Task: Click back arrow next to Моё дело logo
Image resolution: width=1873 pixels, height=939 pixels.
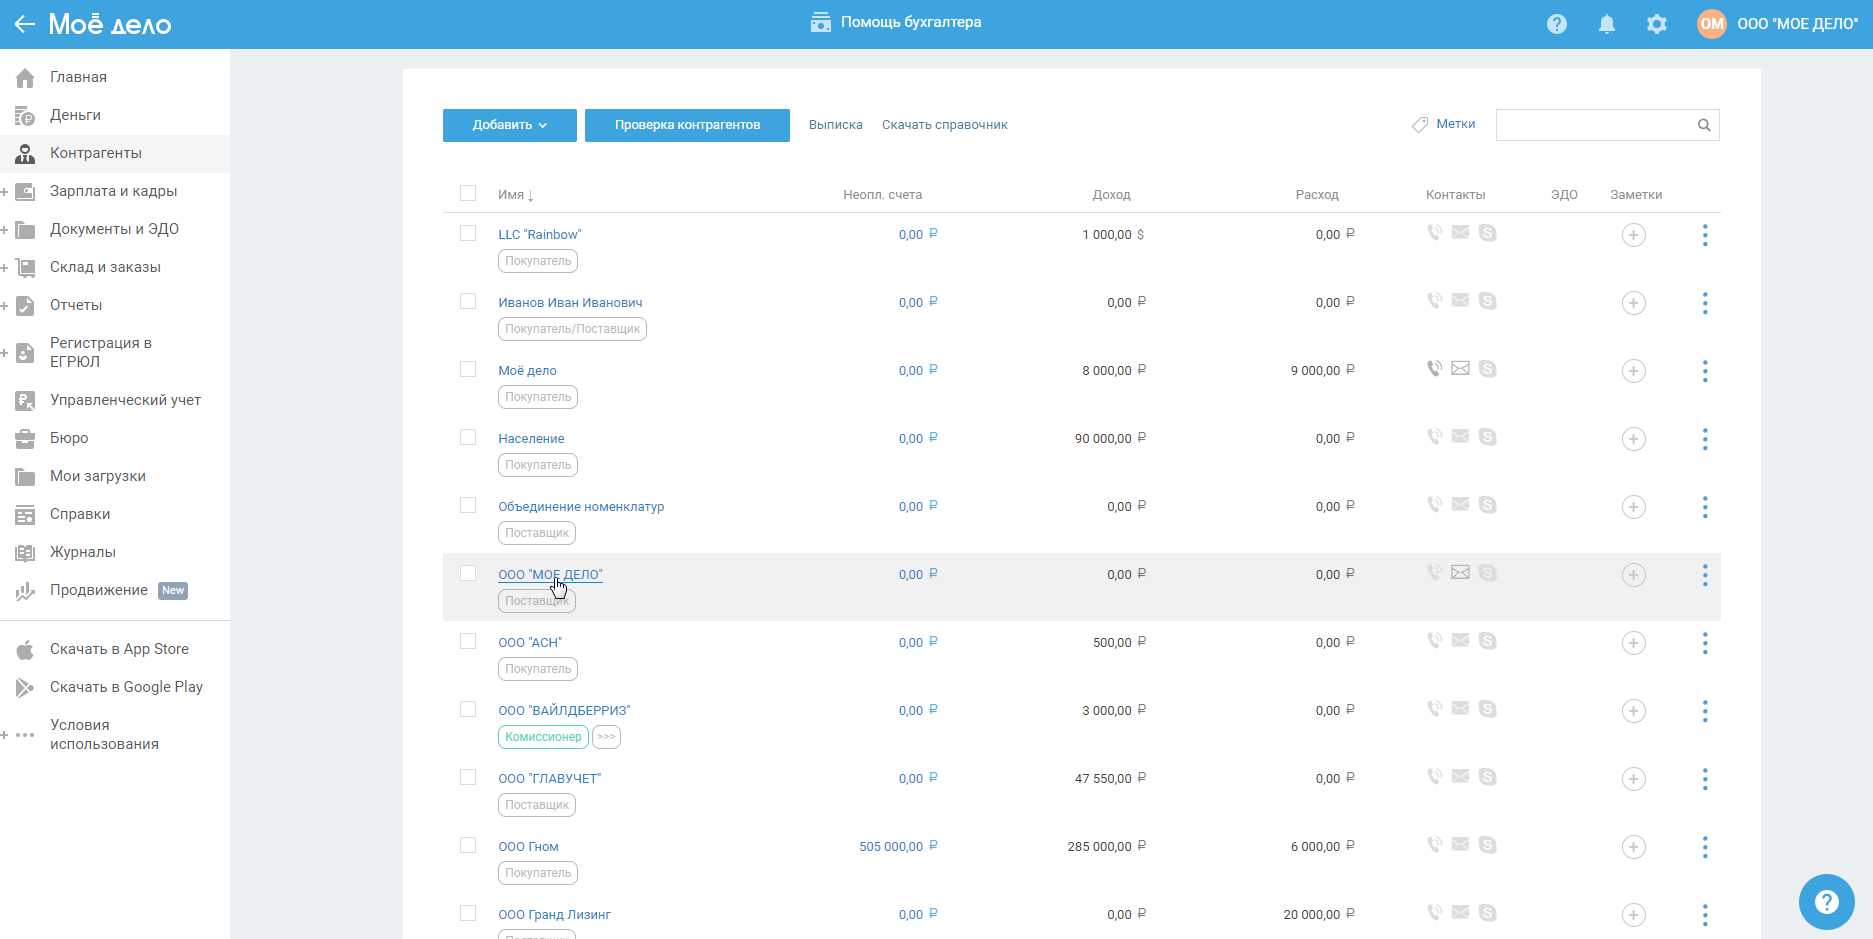Action: [24, 24]
